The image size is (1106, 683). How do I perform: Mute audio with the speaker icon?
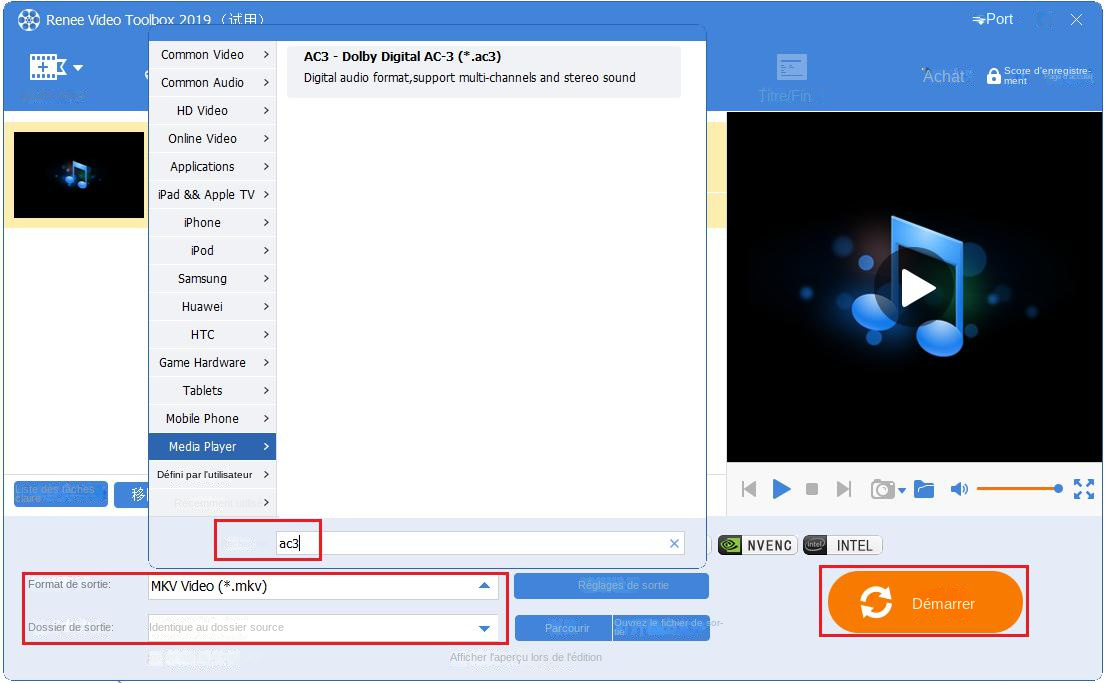click(960, 489)
